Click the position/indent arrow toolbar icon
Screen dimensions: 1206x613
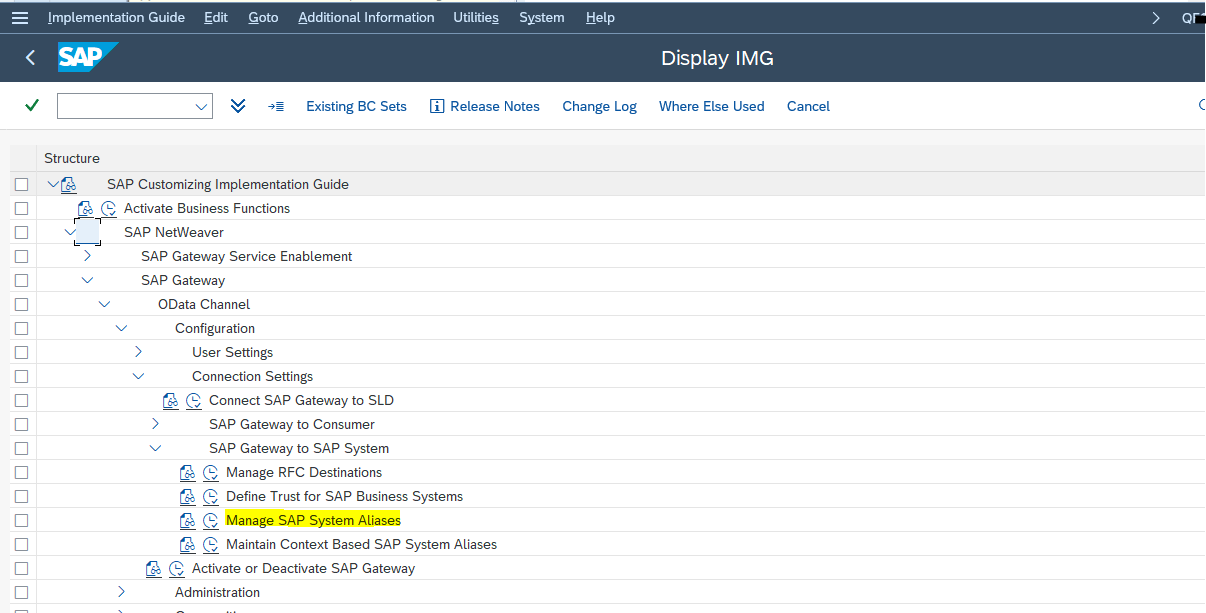276,106
